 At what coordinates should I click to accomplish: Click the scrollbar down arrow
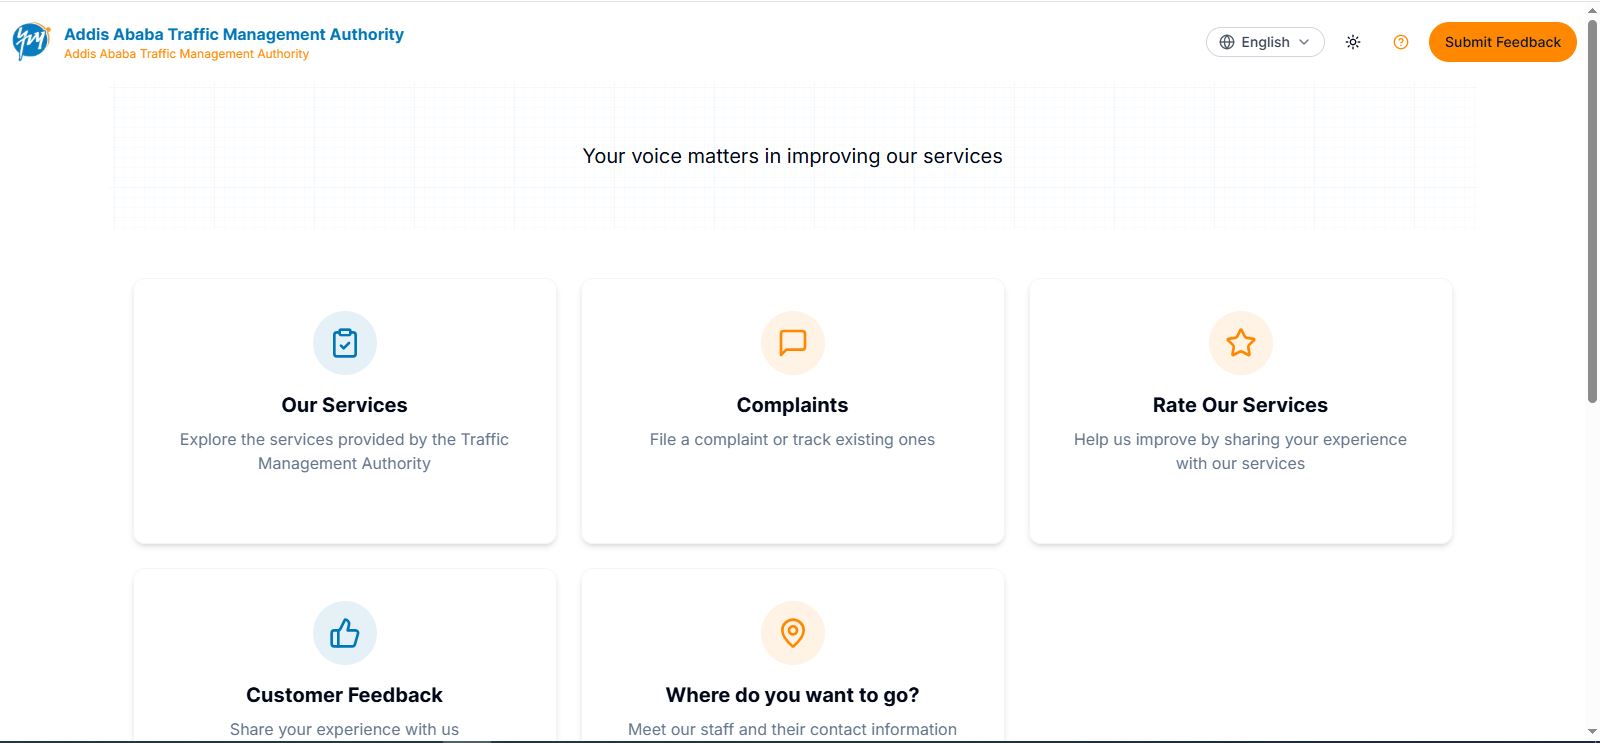[x=1592, y=733]
